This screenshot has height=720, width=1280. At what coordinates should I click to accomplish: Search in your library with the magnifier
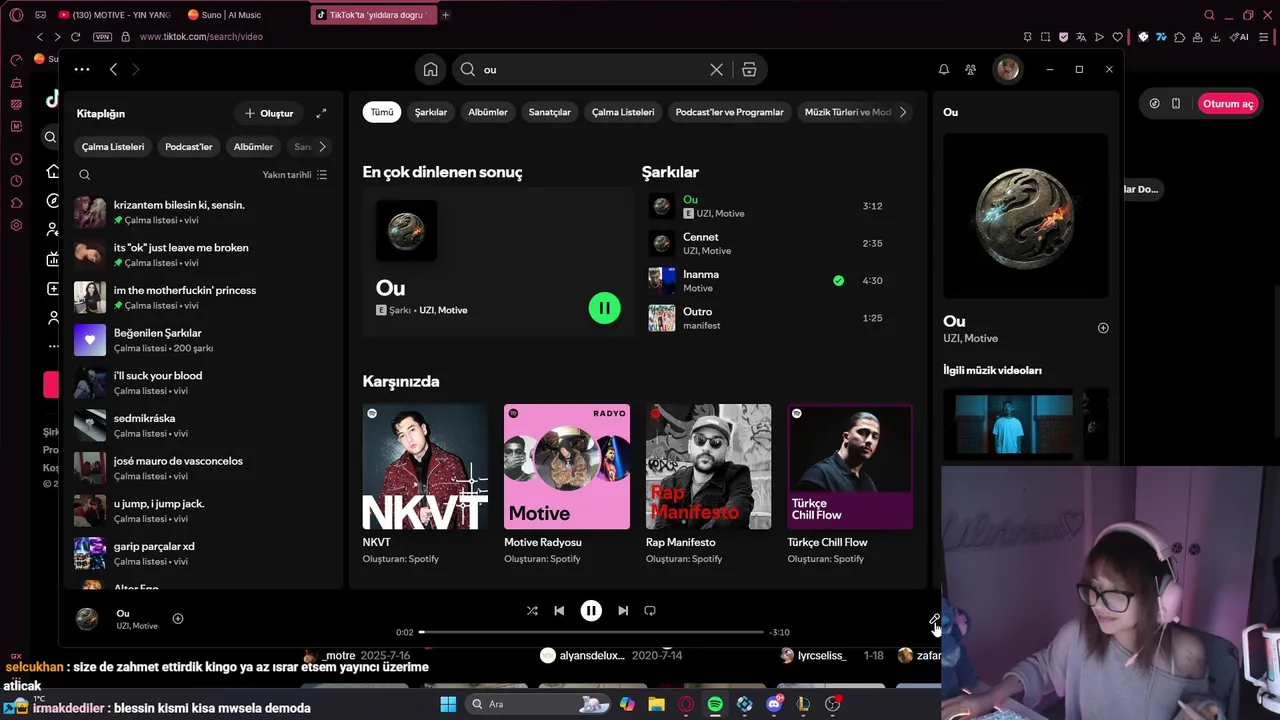85,174
